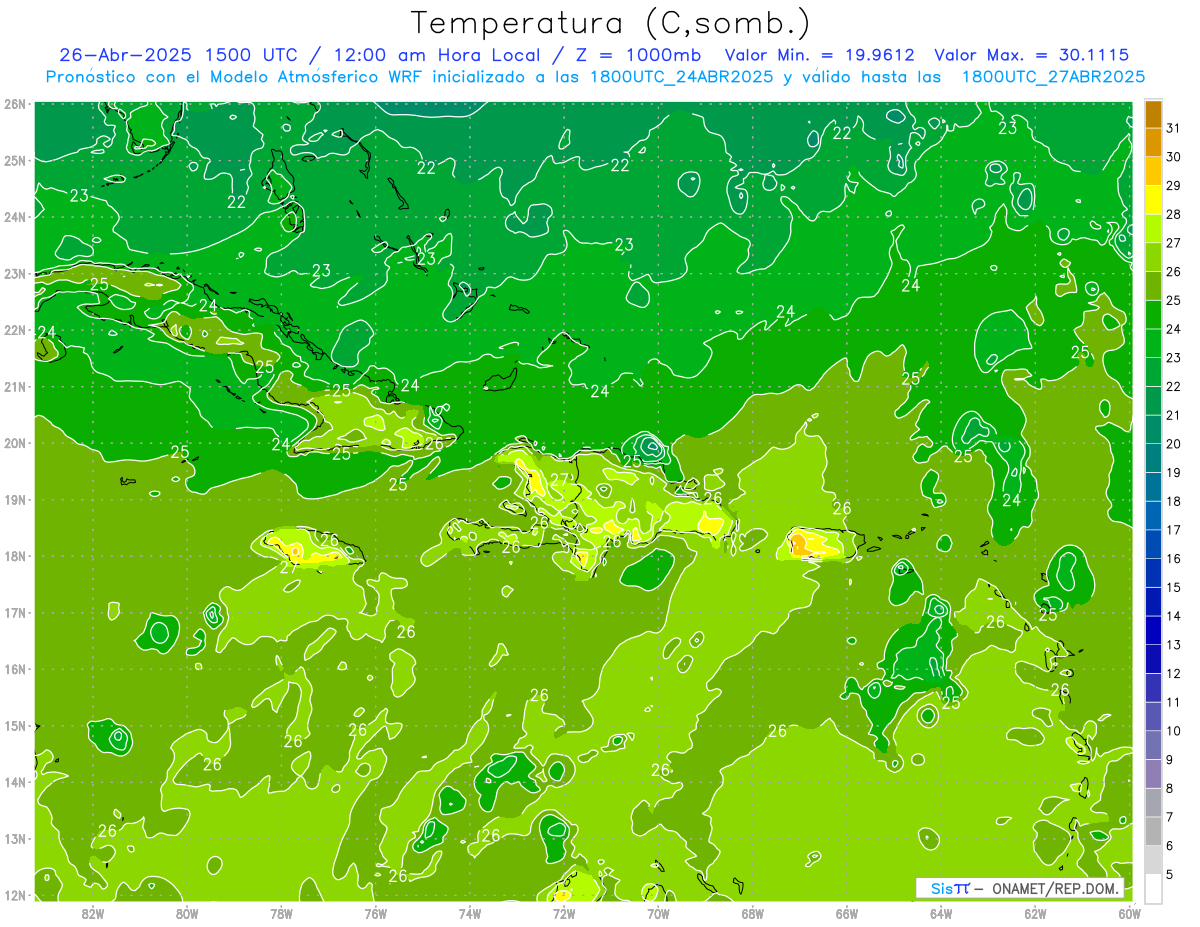1200x927 pixels.
Task: Select the legend number "29" on color bar
Action: click(x=1173, y=186)
